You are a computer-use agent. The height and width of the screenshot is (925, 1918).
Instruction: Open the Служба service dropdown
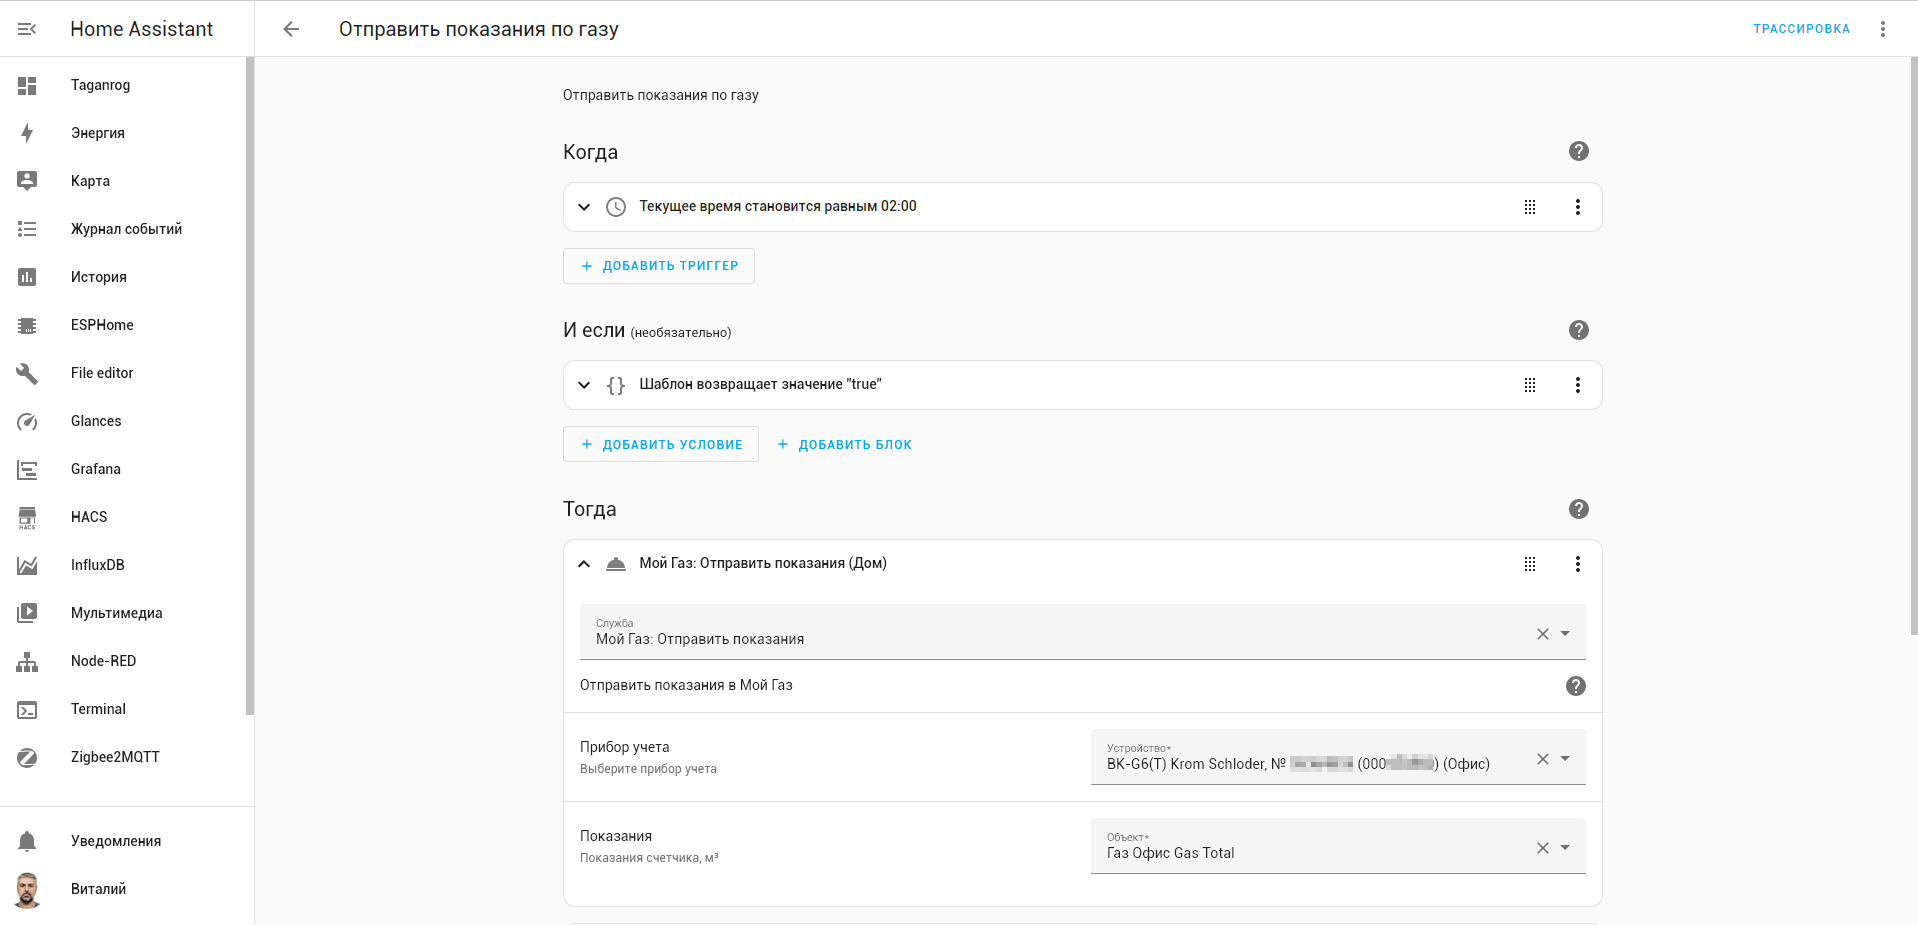tap(1566, 633)
